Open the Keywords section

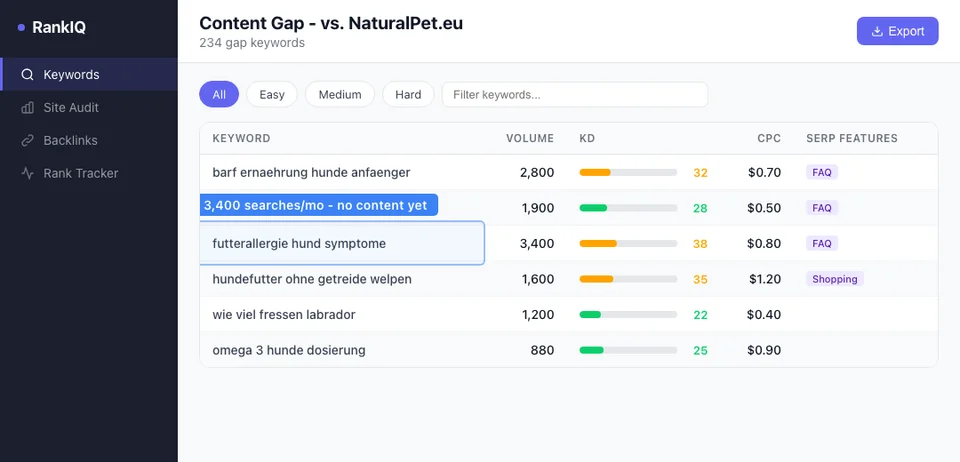click(89, 75)
